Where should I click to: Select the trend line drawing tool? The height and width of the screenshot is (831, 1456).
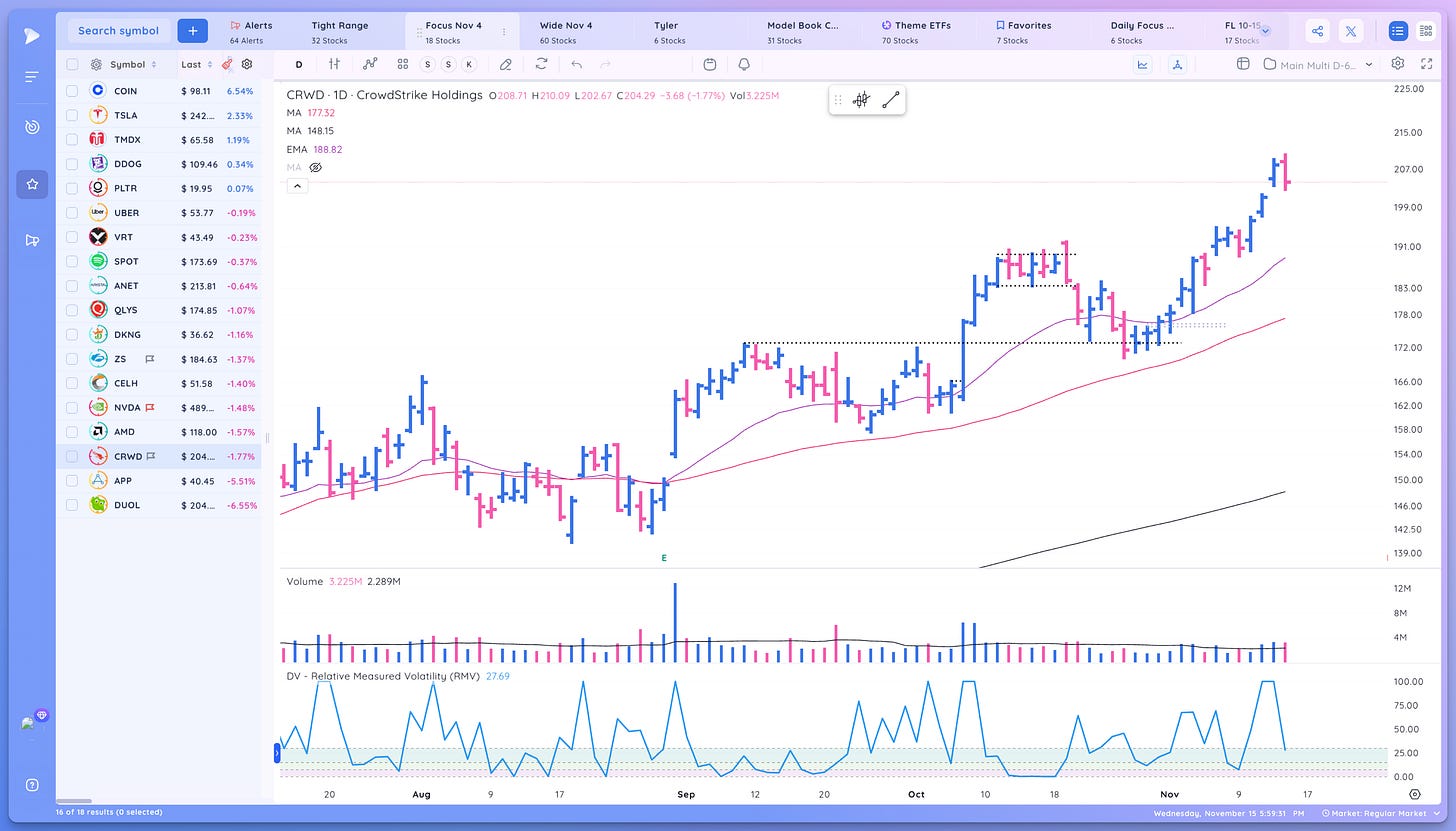click(891, 100)
